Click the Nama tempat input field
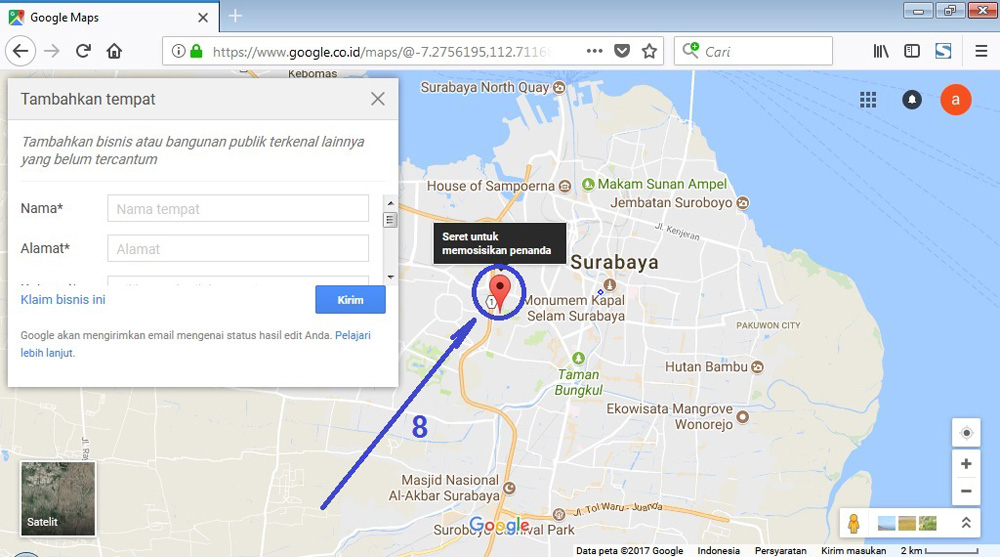Image resolution: width=1000 pixels, height=557 pixels. (238, 209)
